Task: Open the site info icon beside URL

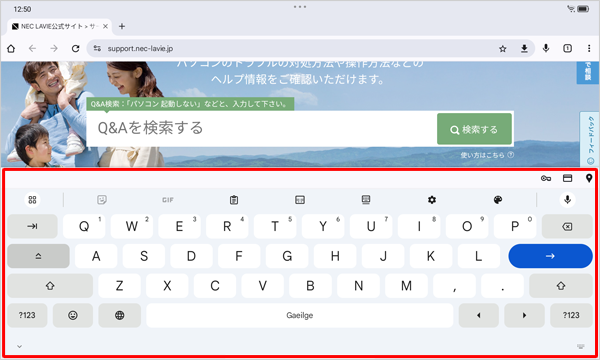Action: tap(97, 49)
